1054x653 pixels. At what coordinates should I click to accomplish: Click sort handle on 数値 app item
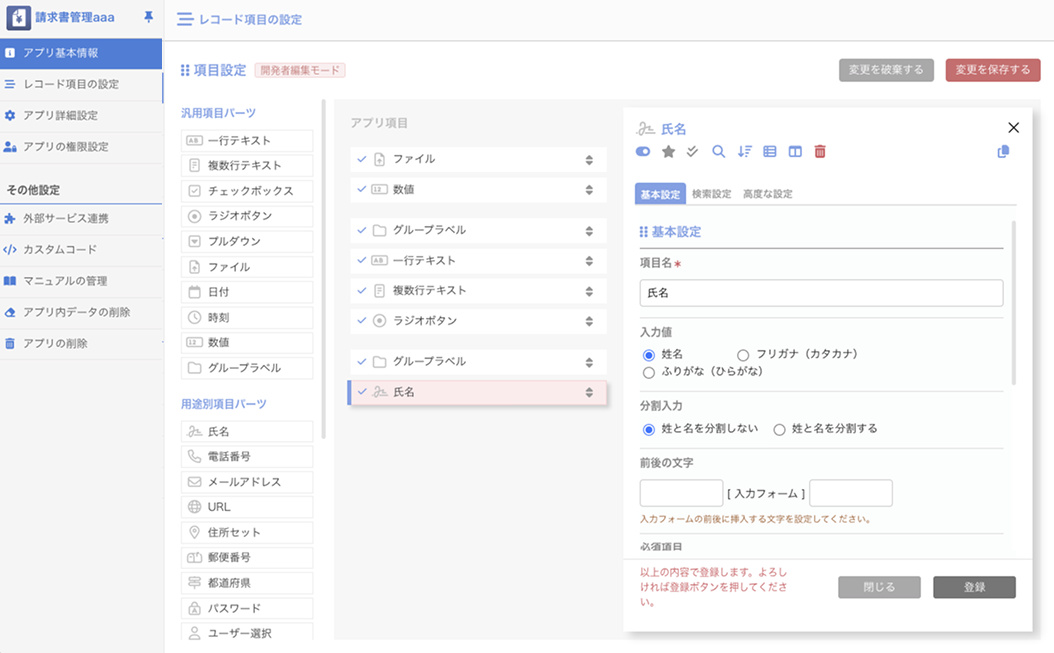(x=589, y=190)
